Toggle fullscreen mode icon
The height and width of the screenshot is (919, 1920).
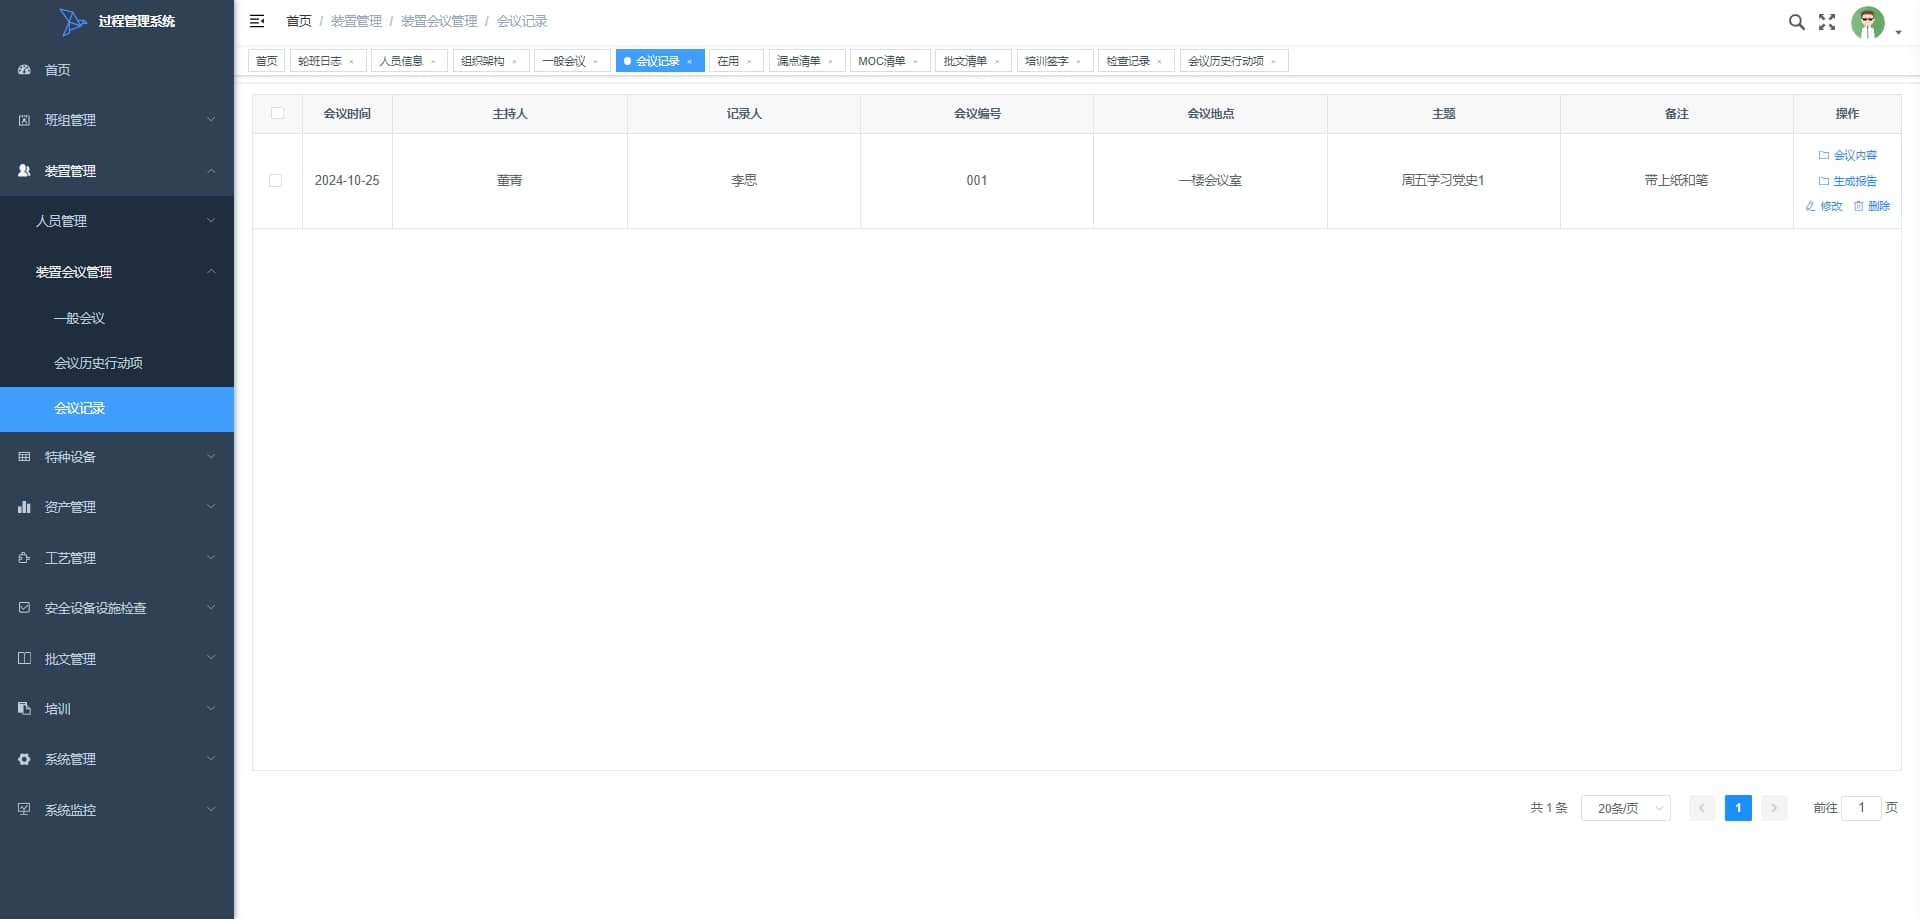click(x=1827, y=22)
